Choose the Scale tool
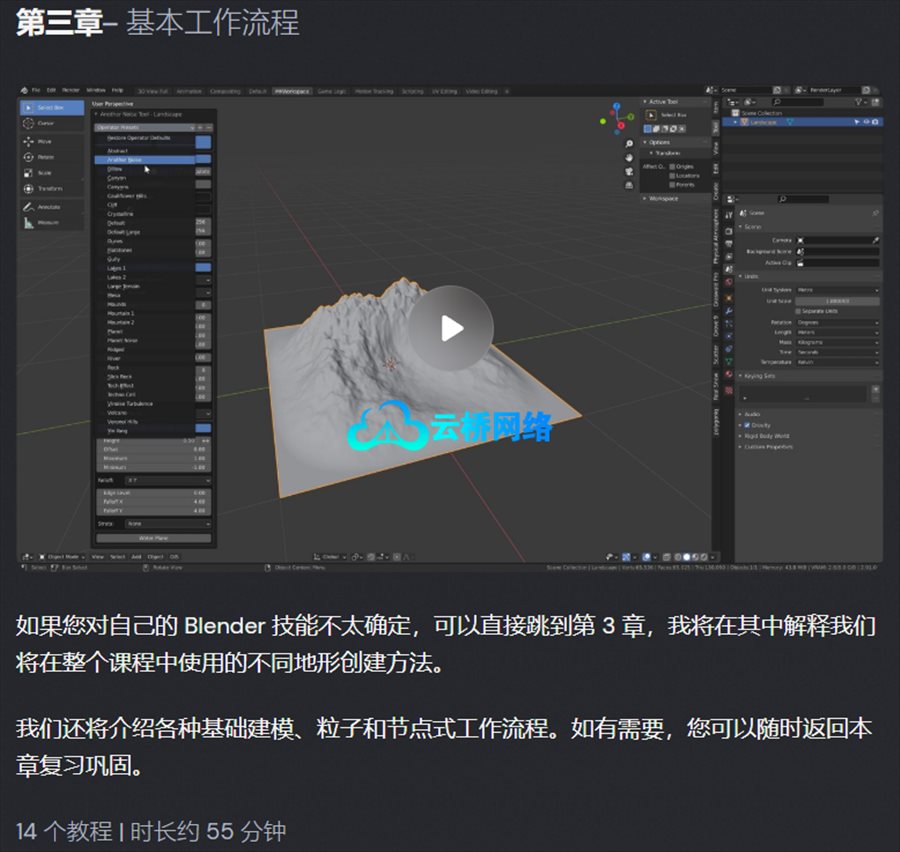900x852 pixels. click(46, 172)
